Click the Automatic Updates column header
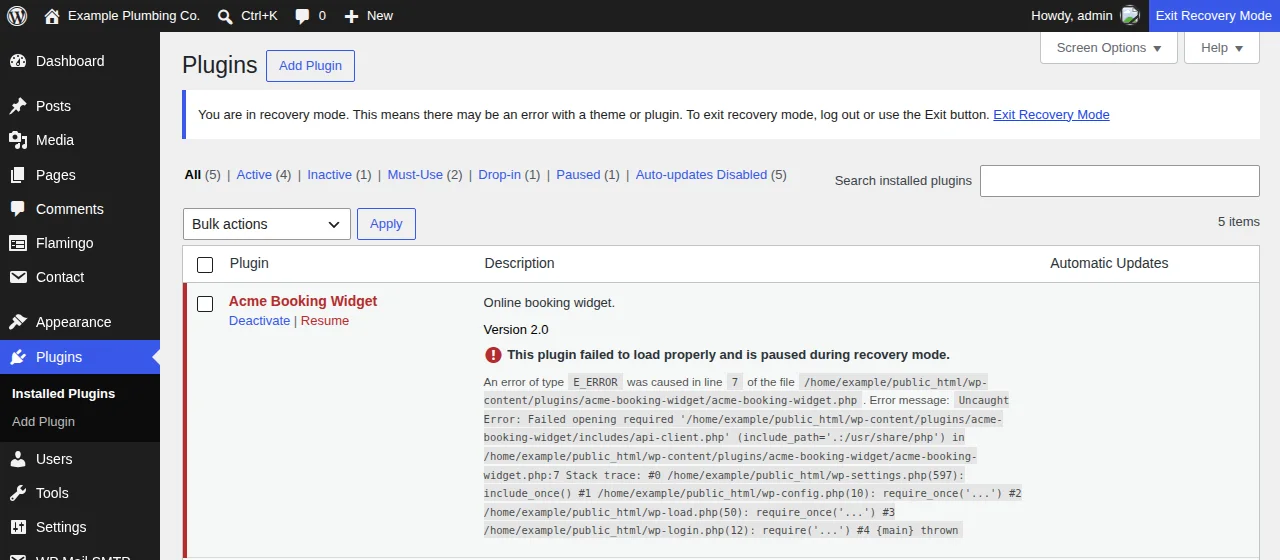 pos(1109,264)
